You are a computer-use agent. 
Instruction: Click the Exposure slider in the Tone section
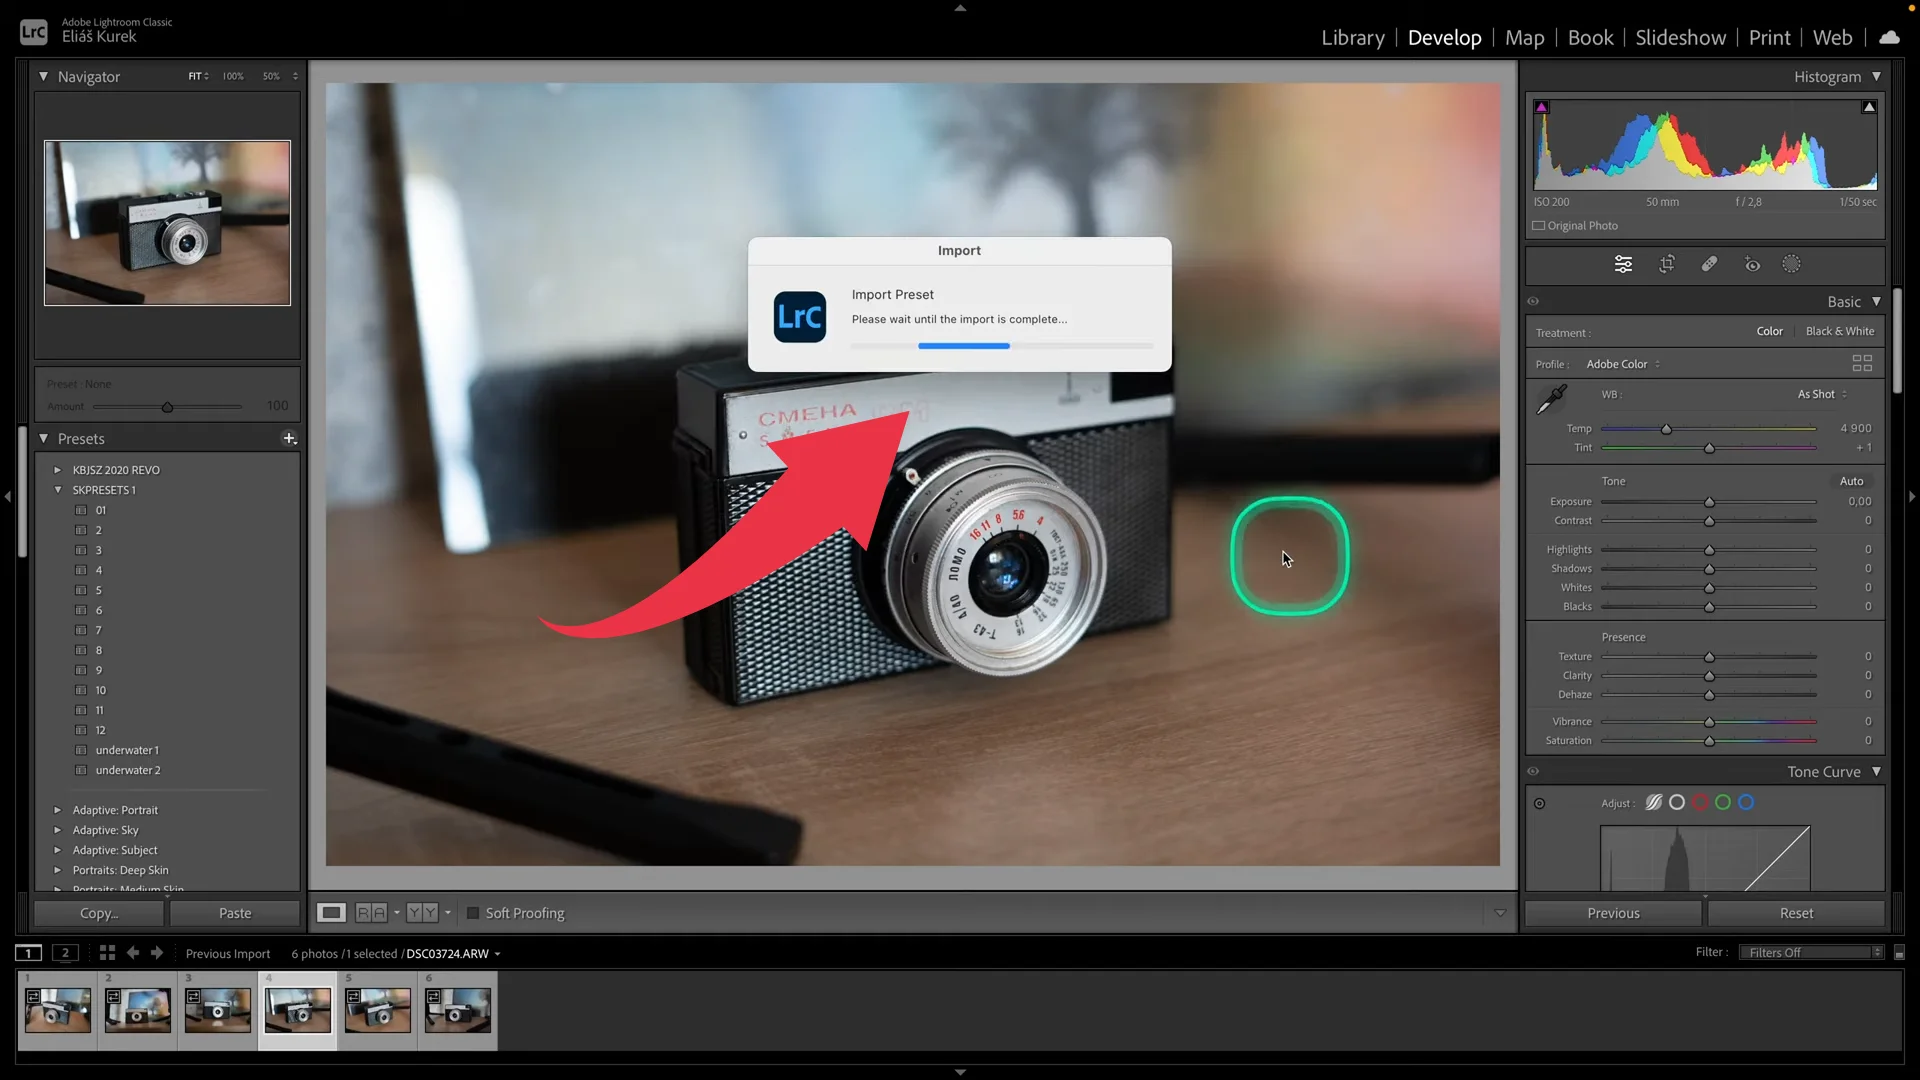click(x=1709, y=502)
